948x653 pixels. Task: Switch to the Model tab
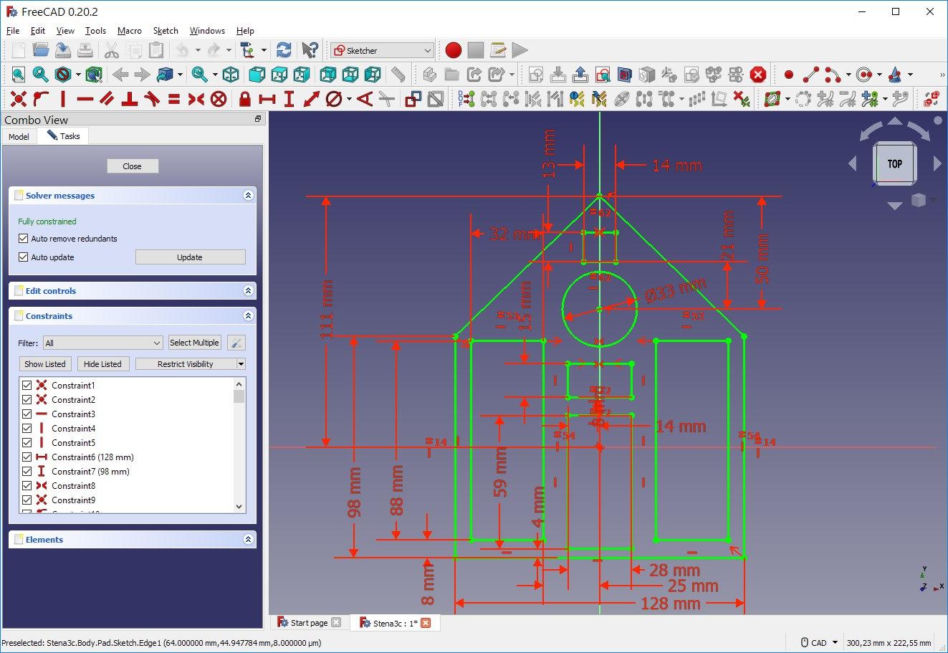(19, 137)
